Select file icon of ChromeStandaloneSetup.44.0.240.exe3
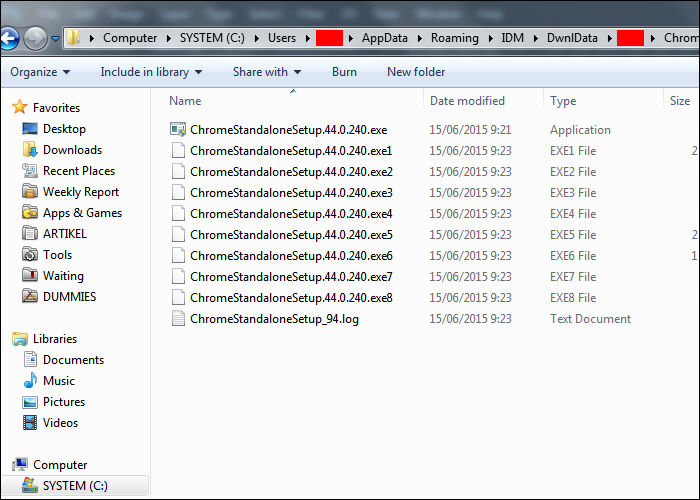 [x=178, y=192]
